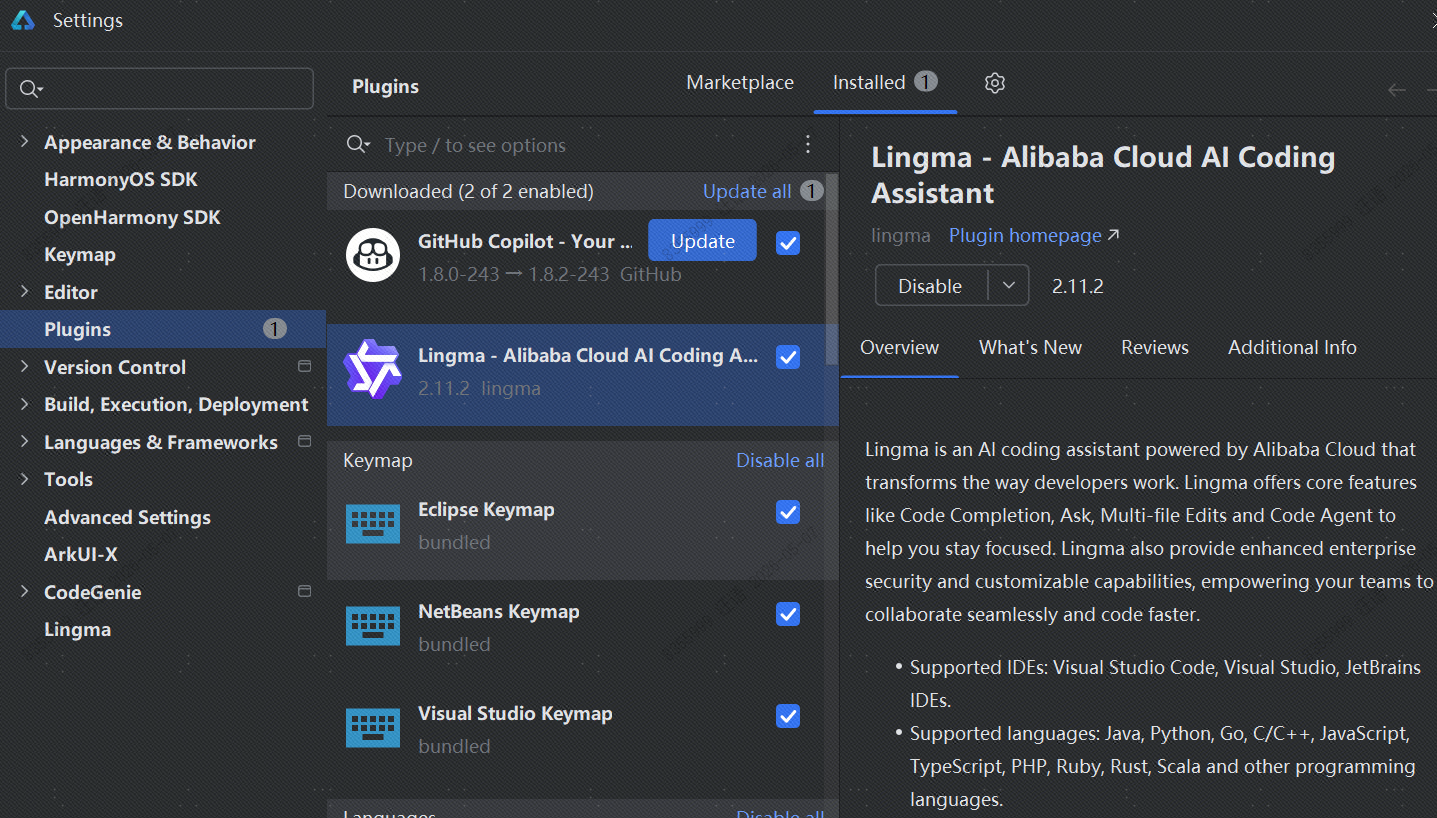Screen dimensions: 1437x818
Task: Open the Reviews tab
Action: tap(1155, 348)
